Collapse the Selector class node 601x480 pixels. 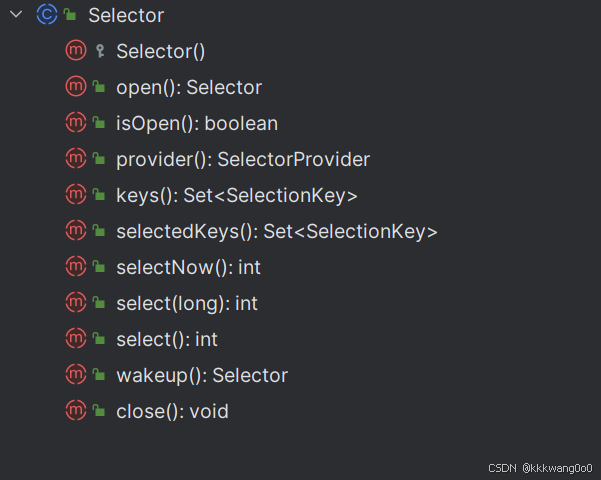pos(16,15)
